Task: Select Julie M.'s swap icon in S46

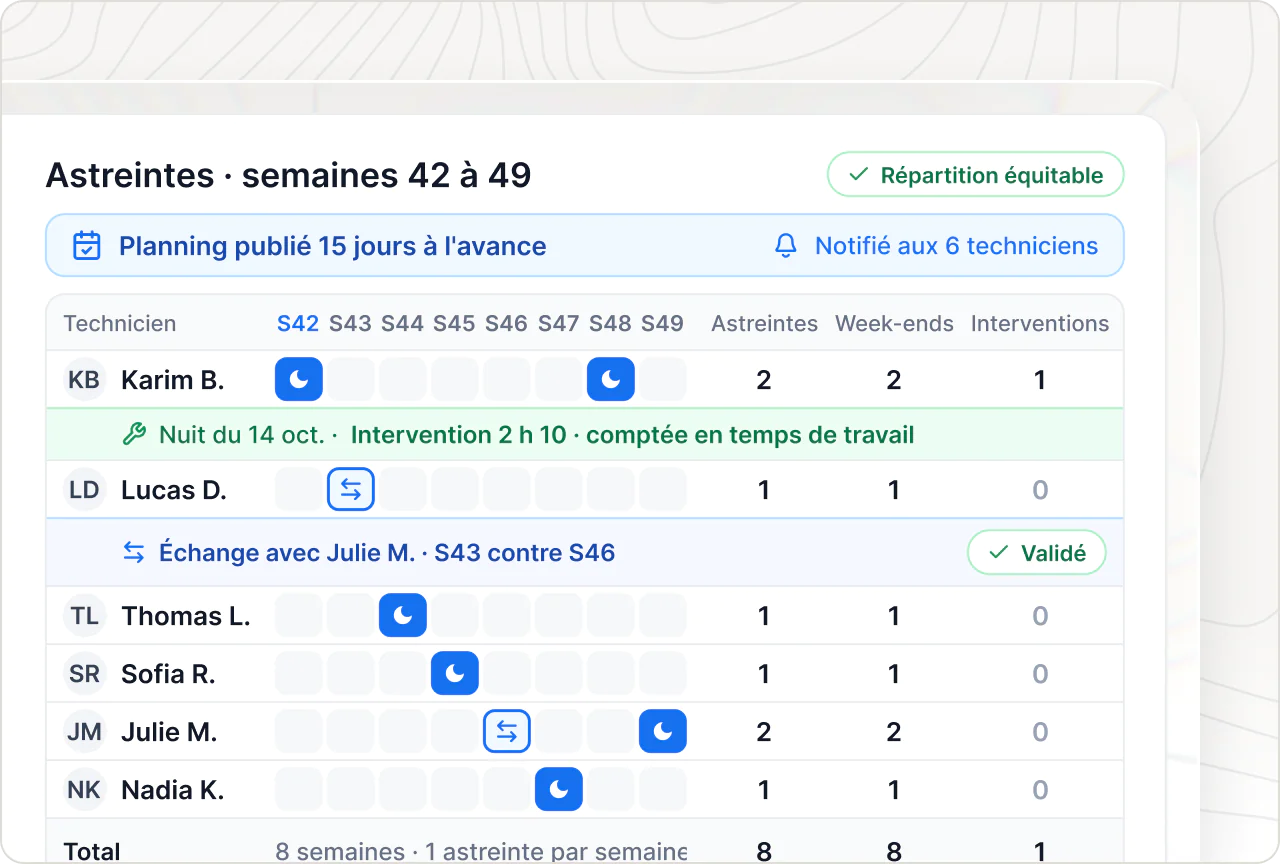Action: (x=507, y=732)
